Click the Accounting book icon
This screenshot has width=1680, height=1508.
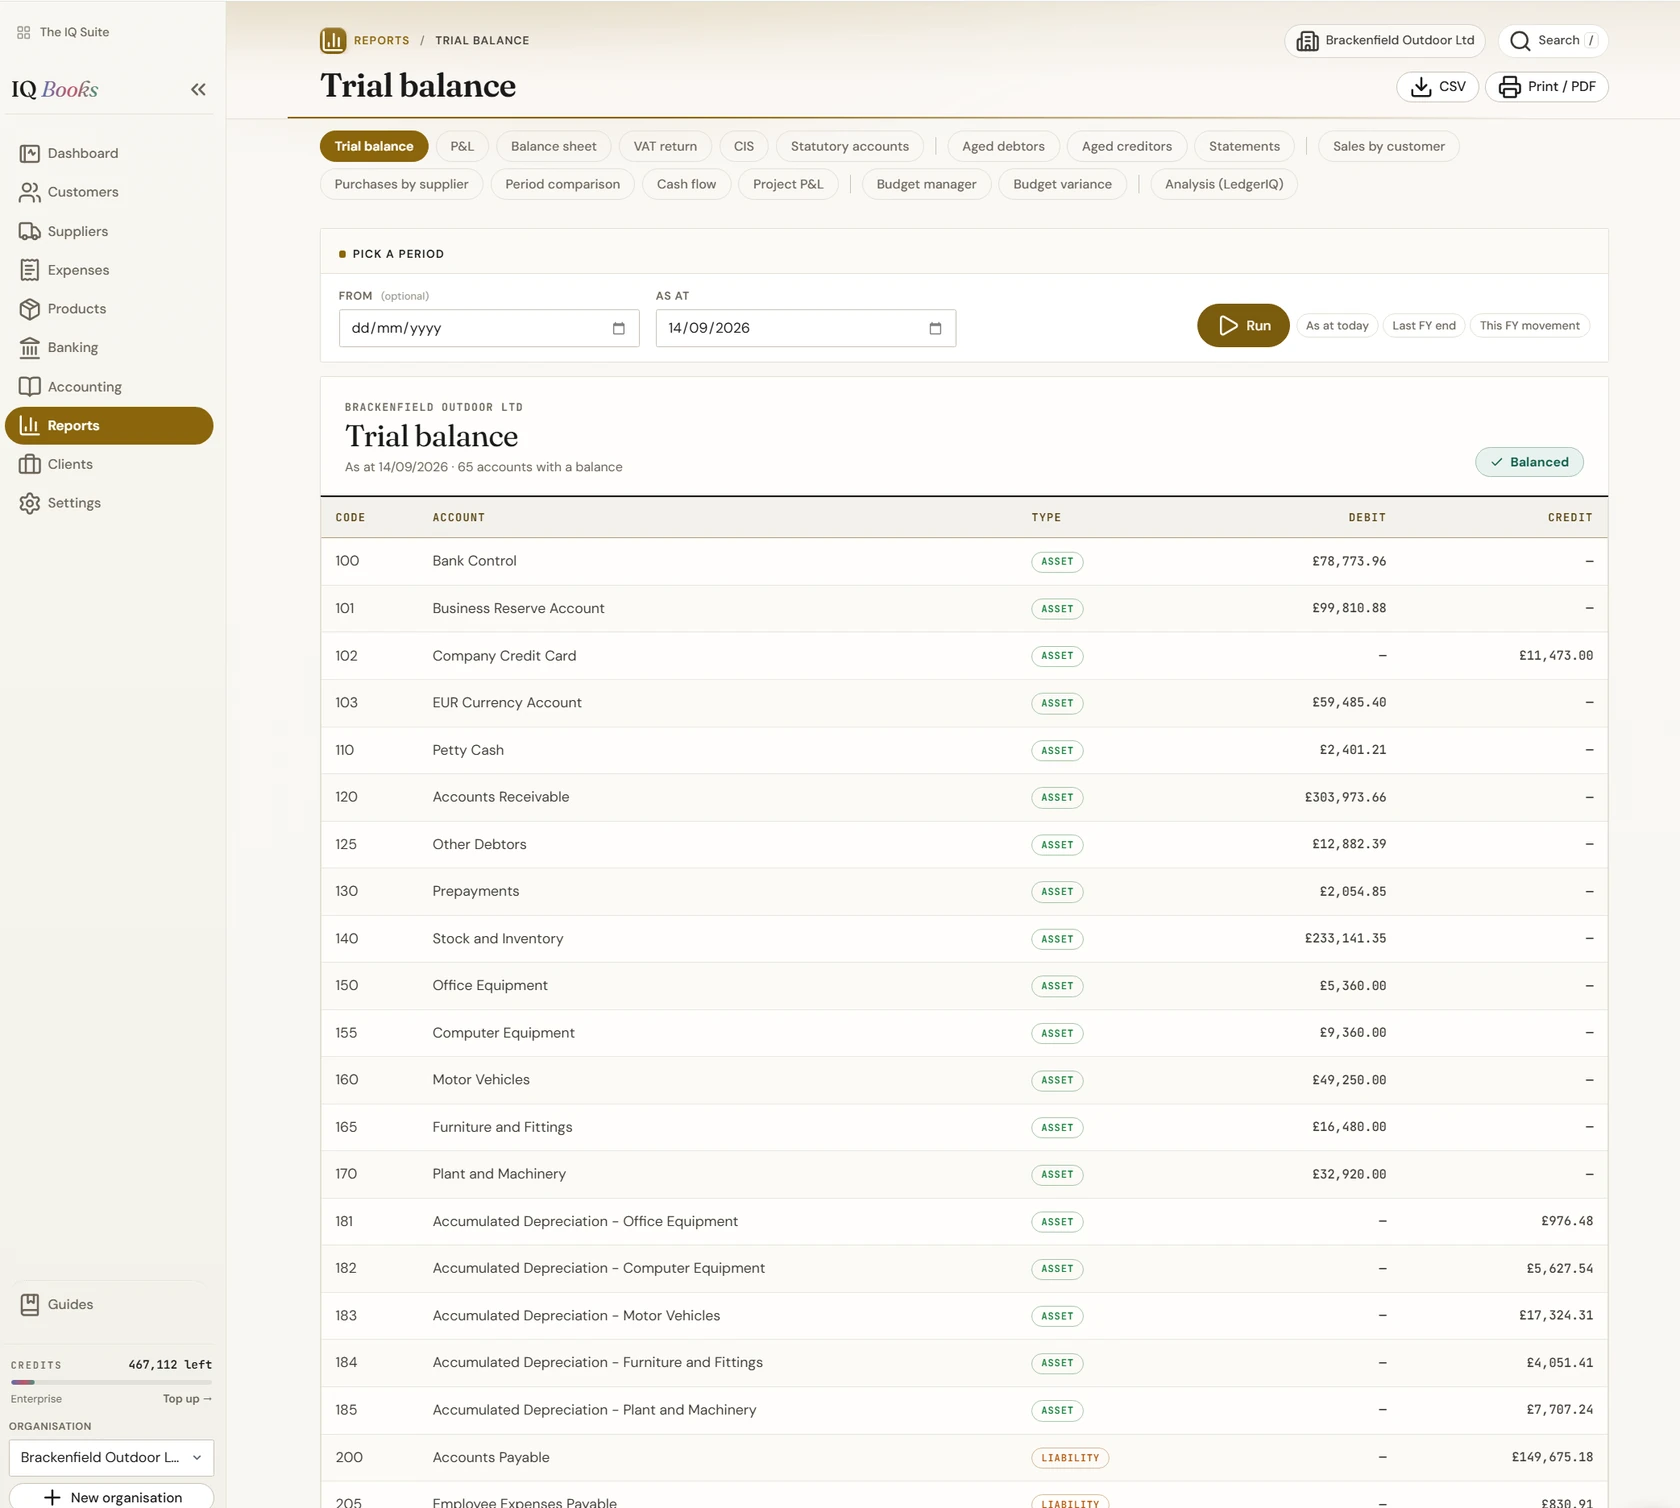[x=30, y=387]
